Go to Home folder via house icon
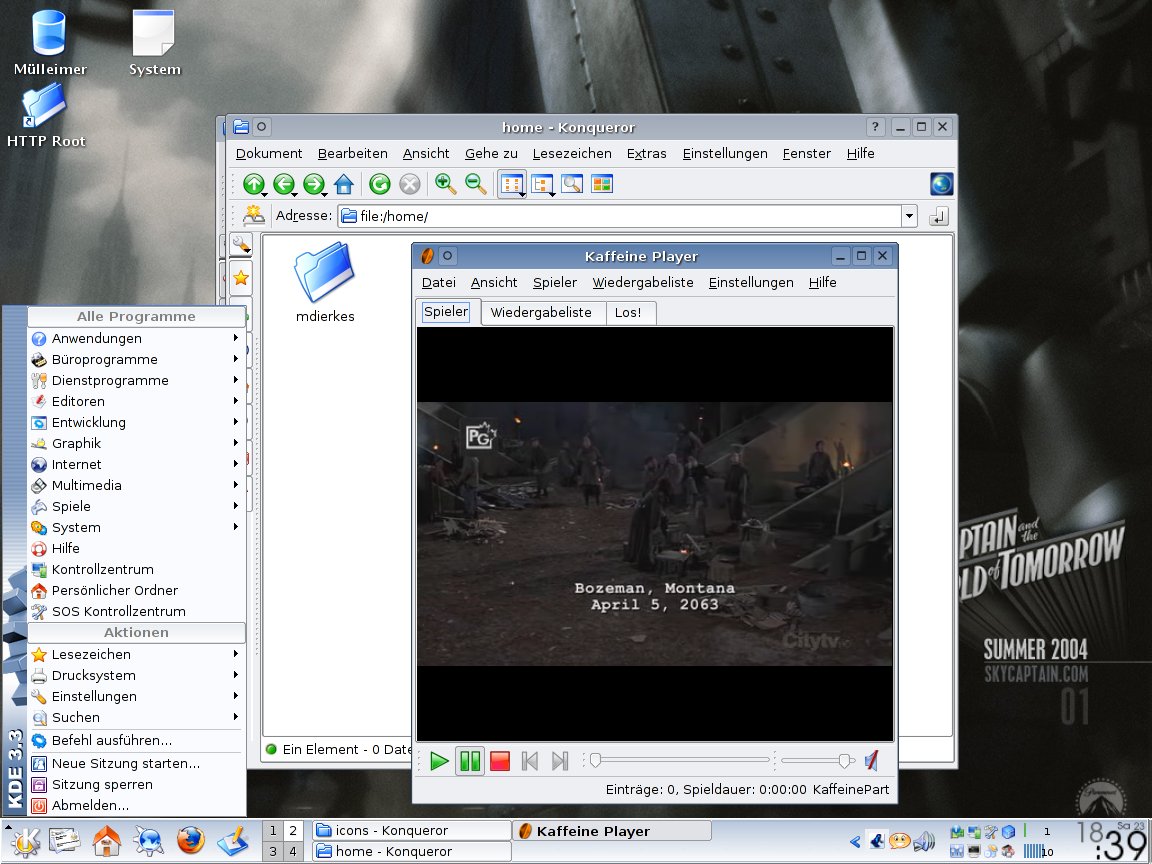This screenshot has height=864, width=1152. [344, 184]
